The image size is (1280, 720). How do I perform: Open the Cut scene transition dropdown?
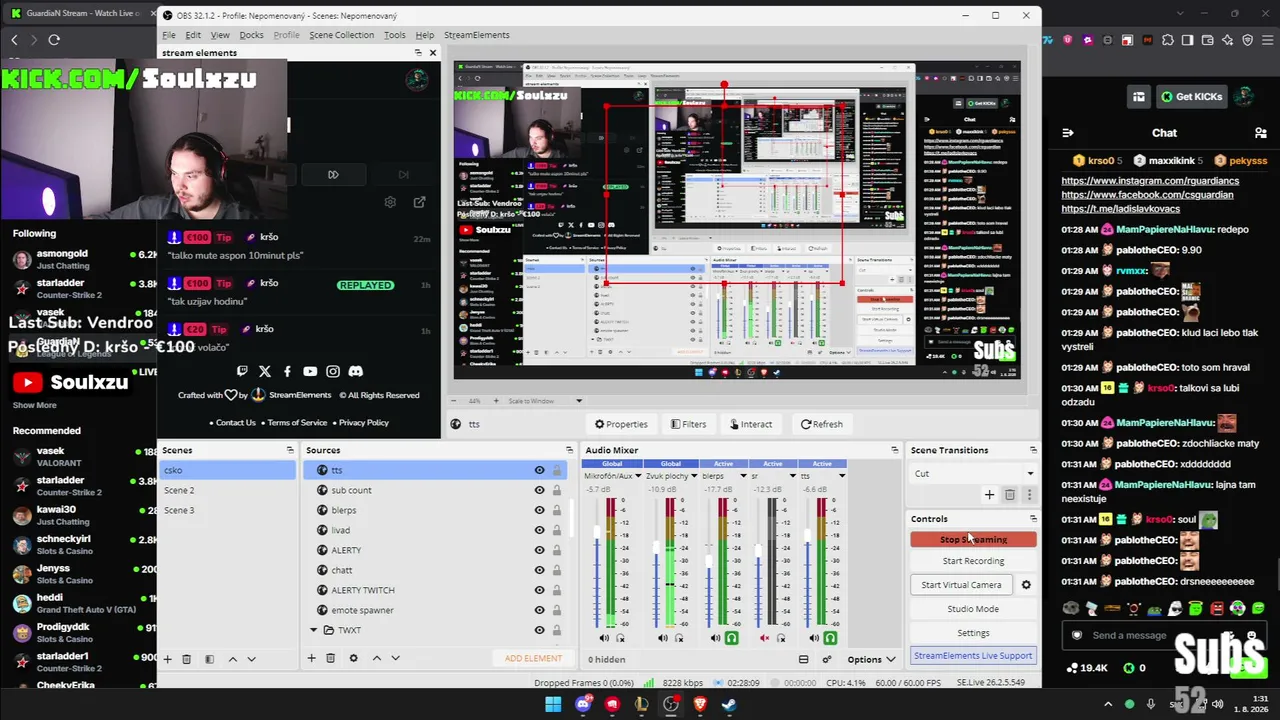click(973, 474)
